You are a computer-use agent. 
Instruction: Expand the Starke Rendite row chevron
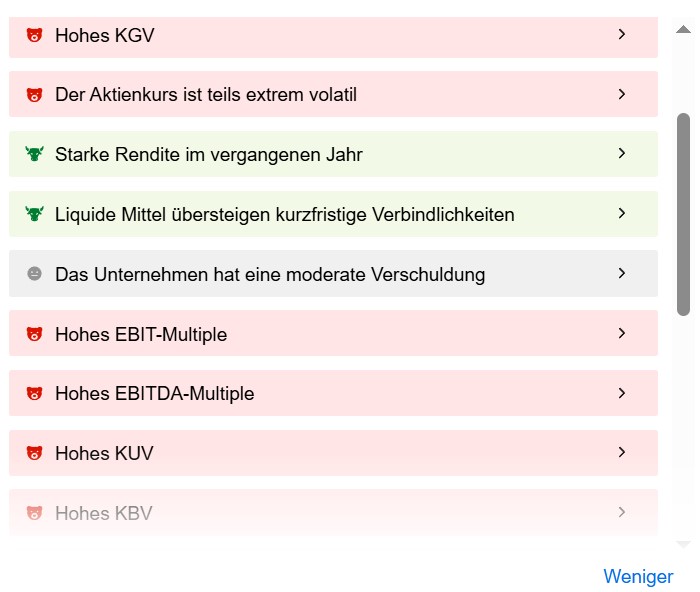(621, 154)
